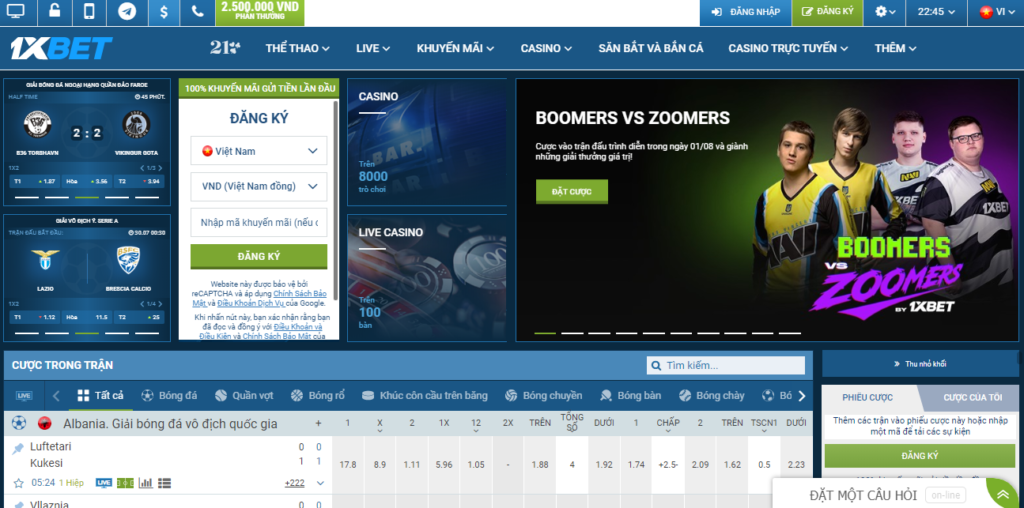Viewport: 1024px width, 508px height.
Task: Click plus icon in Albania league header
Action: point(319,423)
